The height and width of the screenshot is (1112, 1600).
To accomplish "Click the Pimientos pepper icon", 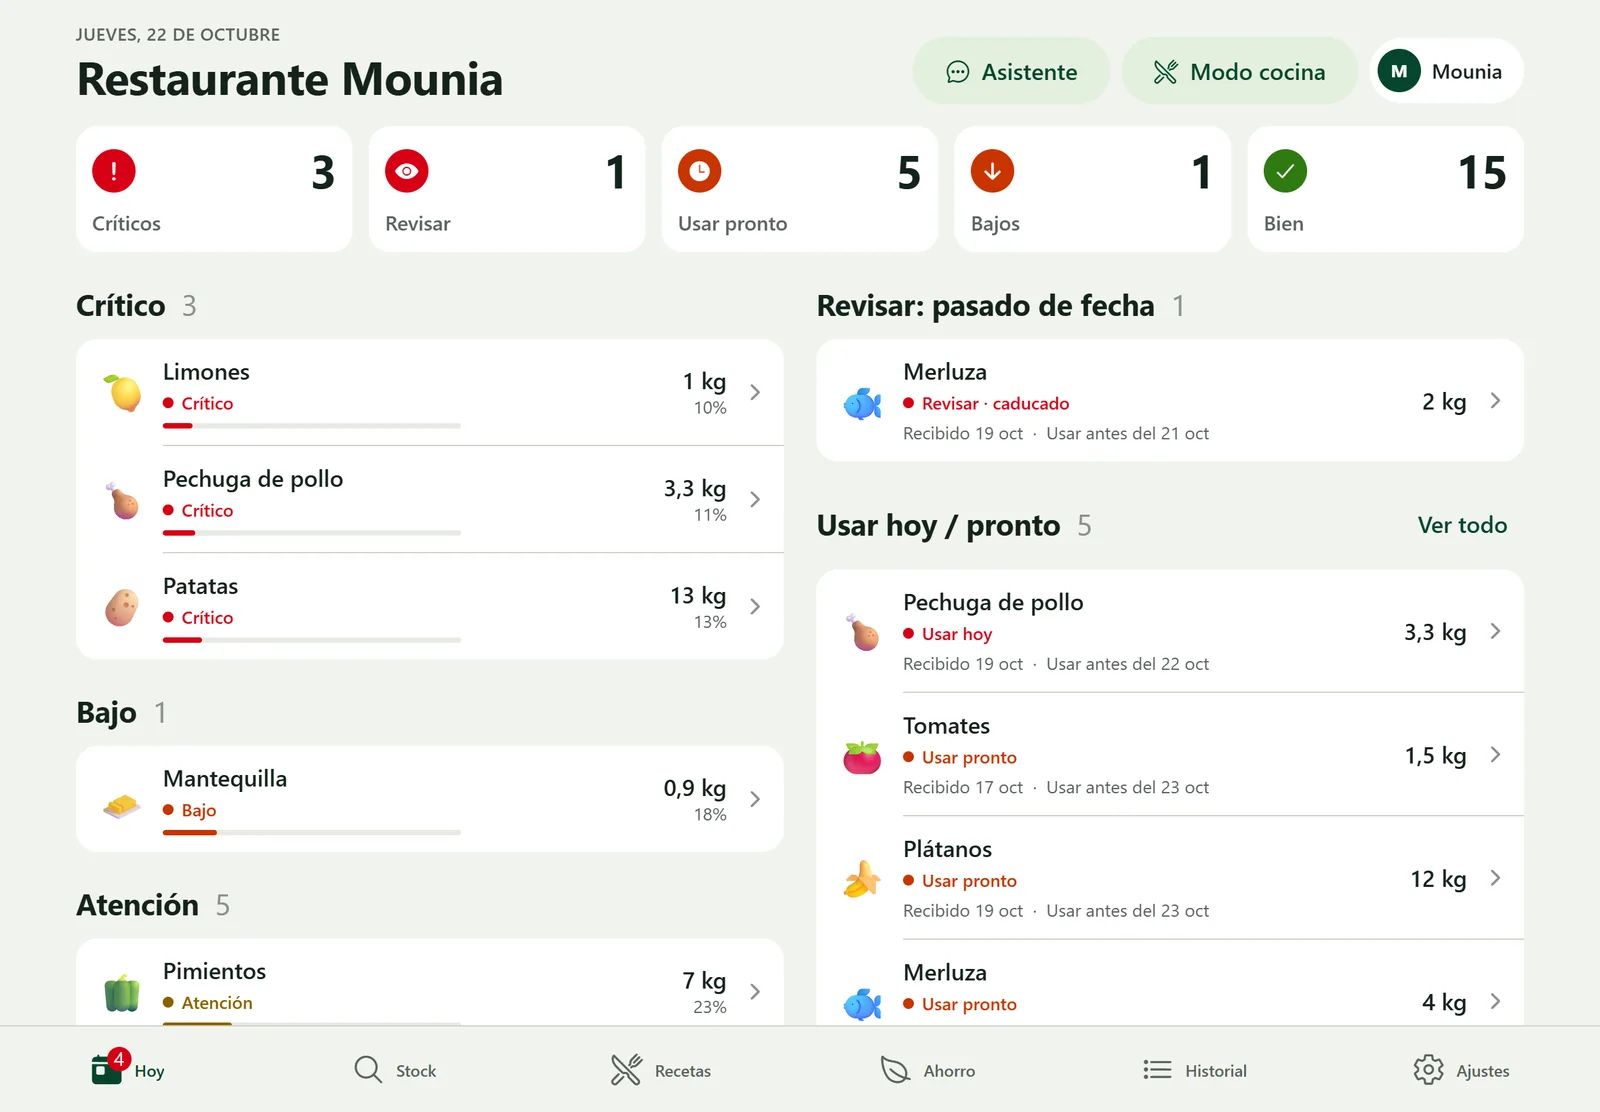I will click(123, 992).
